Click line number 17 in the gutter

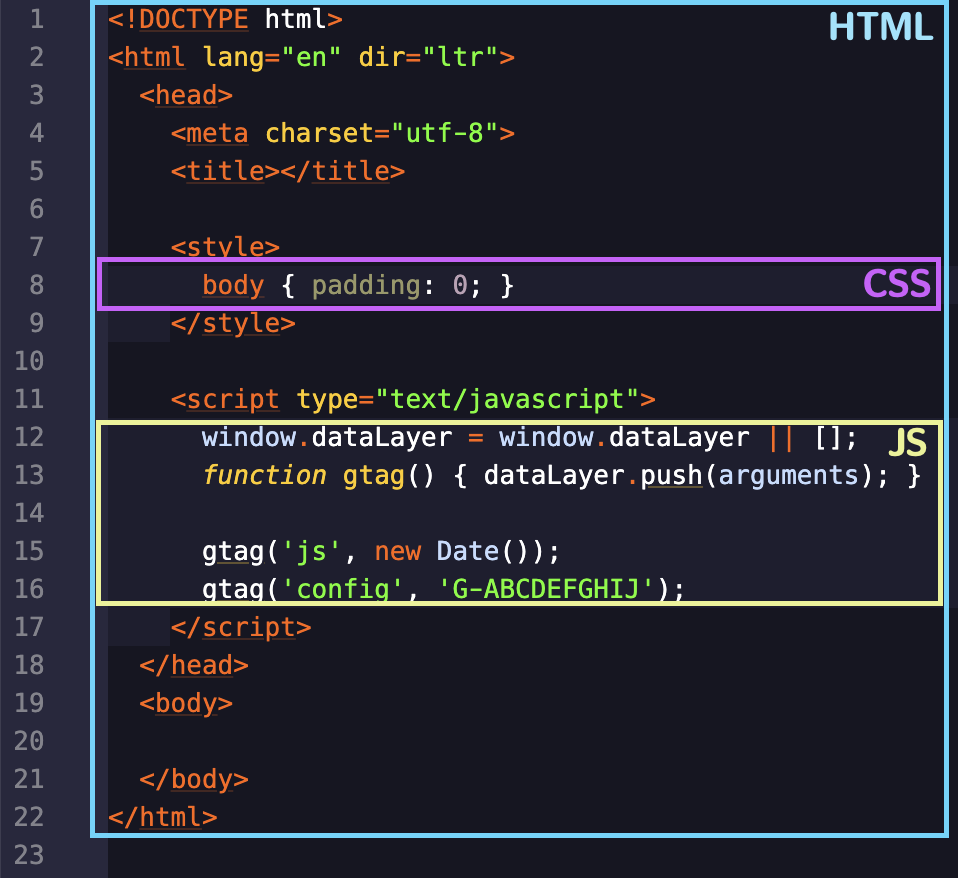[x=29, y=627]
